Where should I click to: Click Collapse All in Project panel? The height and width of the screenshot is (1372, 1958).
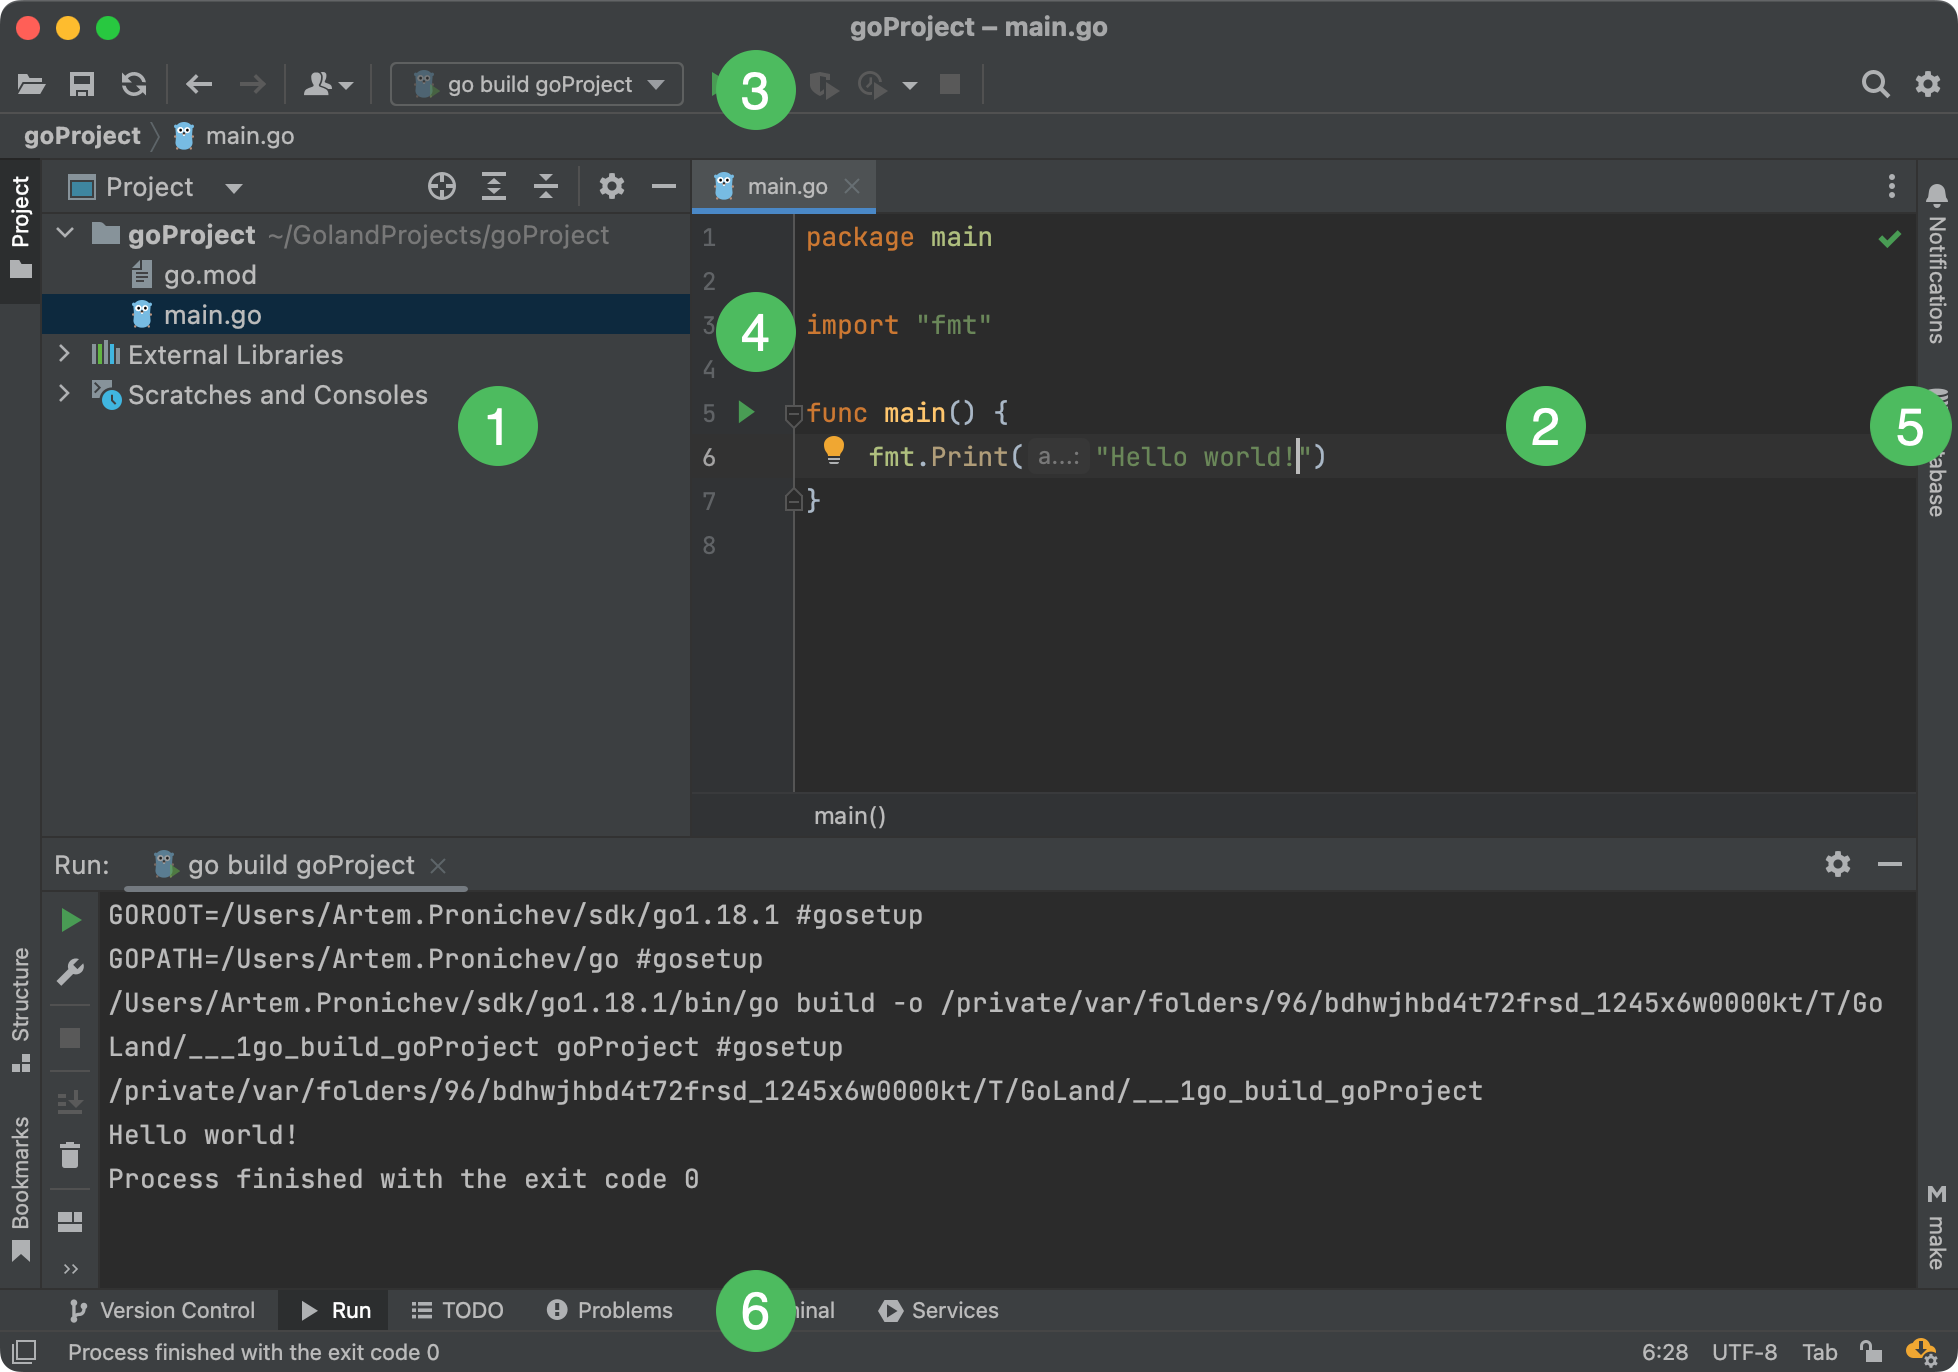point(546,187)
